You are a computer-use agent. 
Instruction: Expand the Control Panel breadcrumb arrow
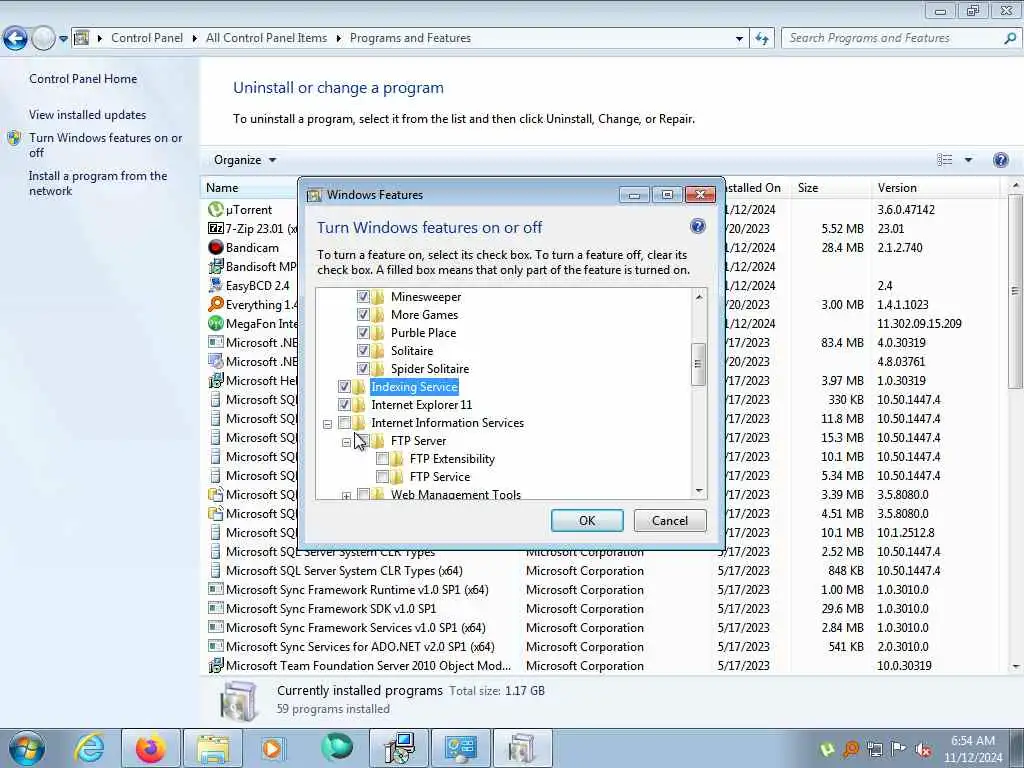tap(195, 38)
